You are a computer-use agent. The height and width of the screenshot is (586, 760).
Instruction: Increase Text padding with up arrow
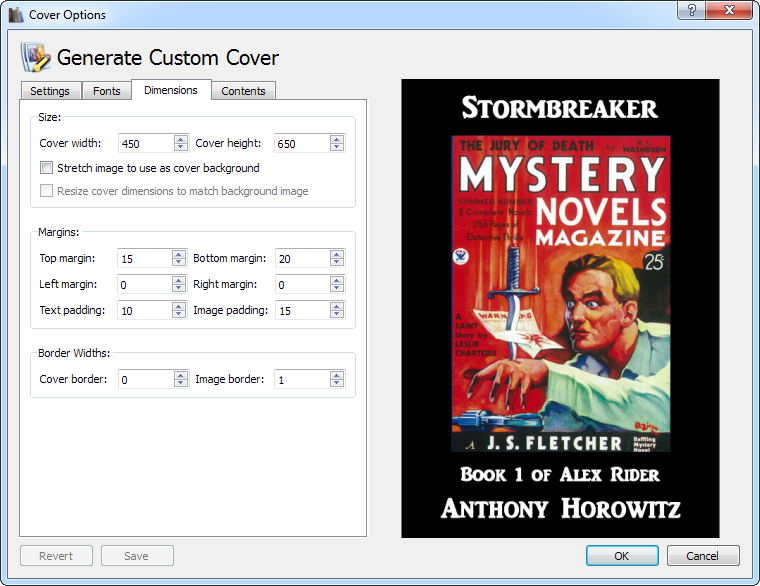[x=179, y=306]
